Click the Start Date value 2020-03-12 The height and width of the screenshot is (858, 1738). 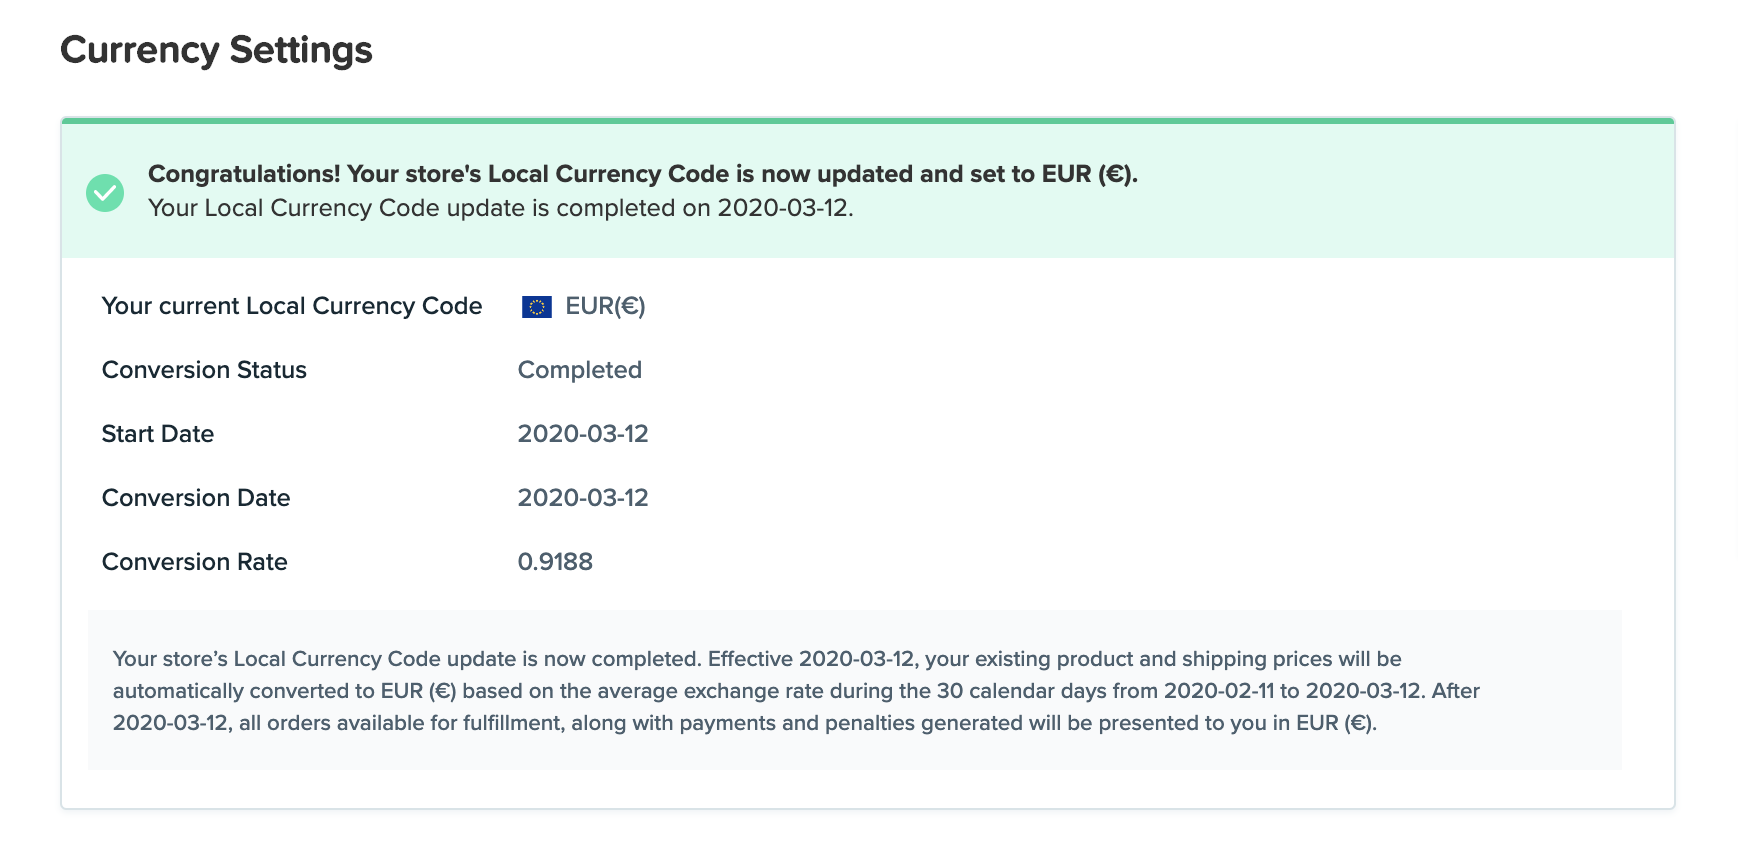(x=583, y=434)
